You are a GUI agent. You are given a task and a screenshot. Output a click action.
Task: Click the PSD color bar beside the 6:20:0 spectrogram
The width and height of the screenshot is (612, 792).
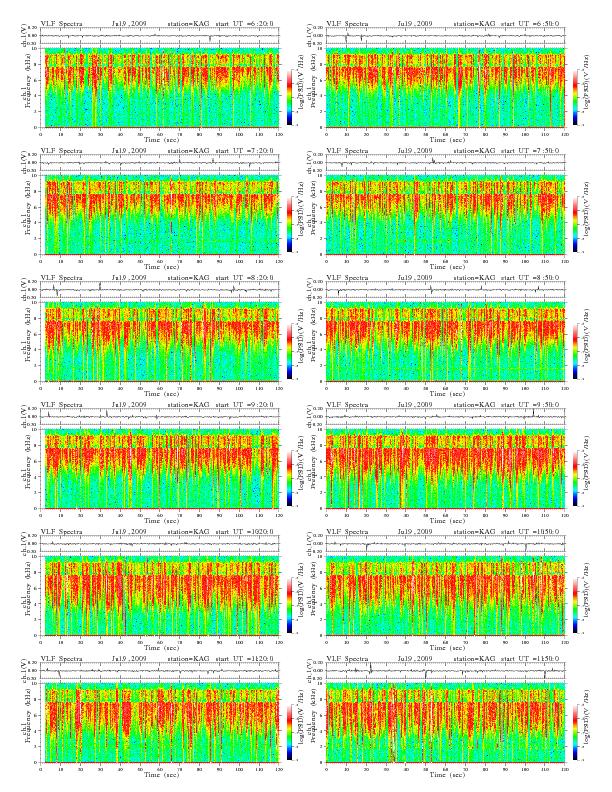(x=289, y=96)
